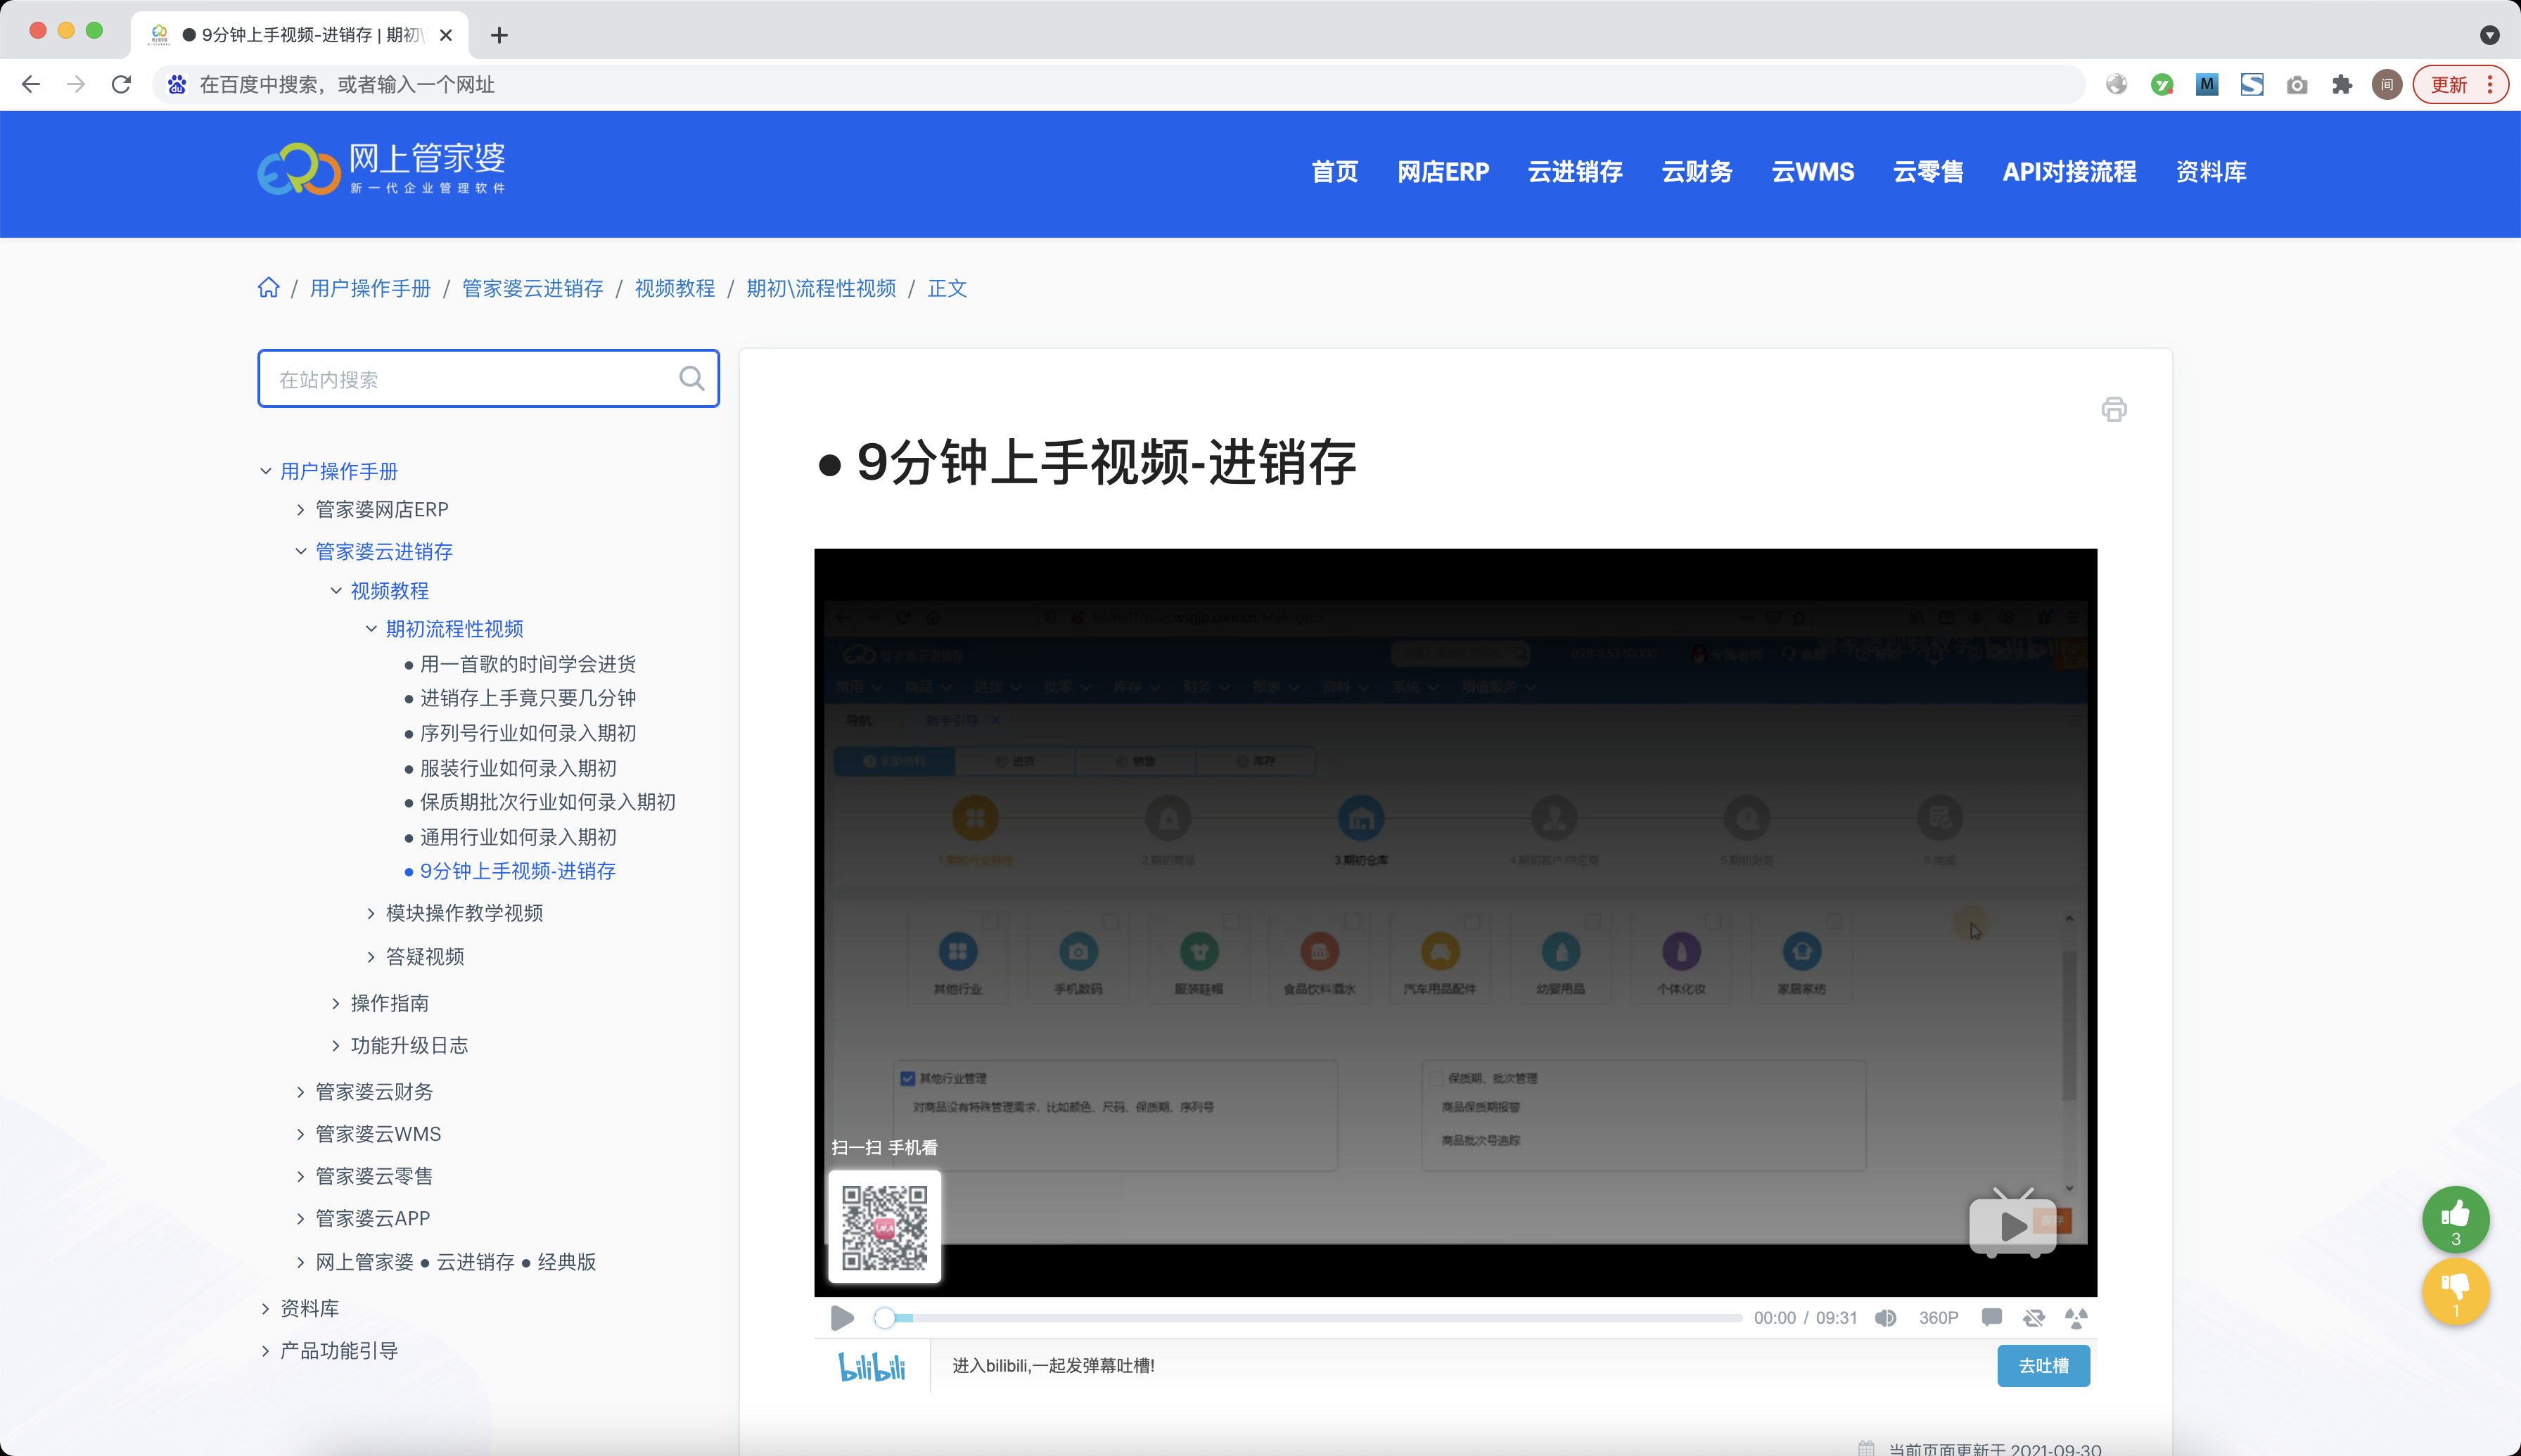2521x1456 pixels.
Task: Click the 网上管家婆 site logo
Action: click(x=382, y=168)
